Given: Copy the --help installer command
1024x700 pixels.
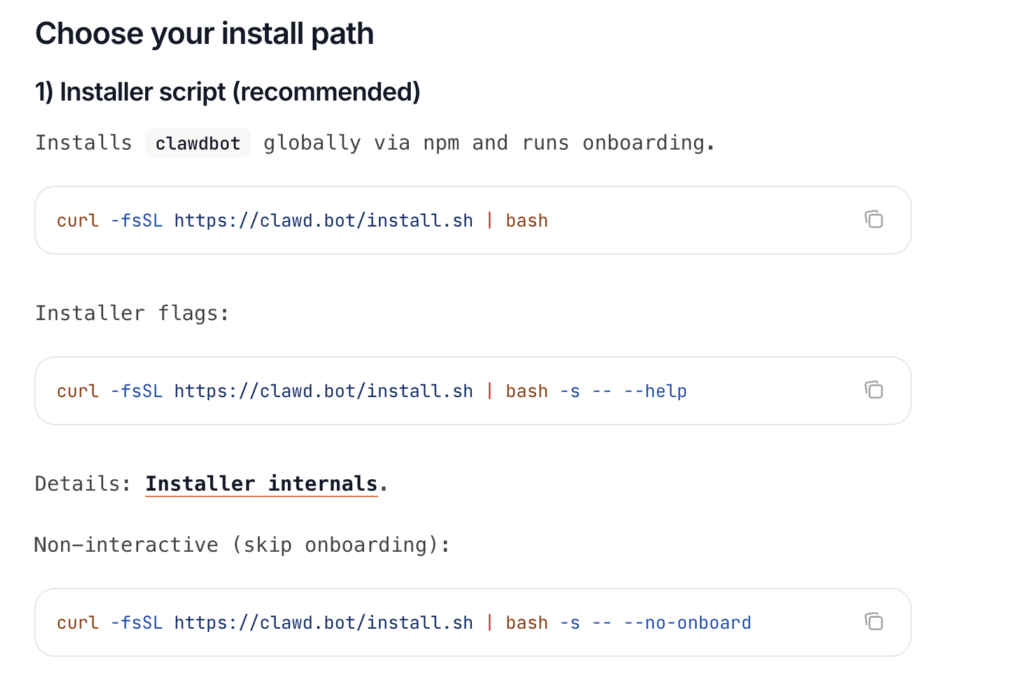Looking at the screenshot, I should (874, 390).
